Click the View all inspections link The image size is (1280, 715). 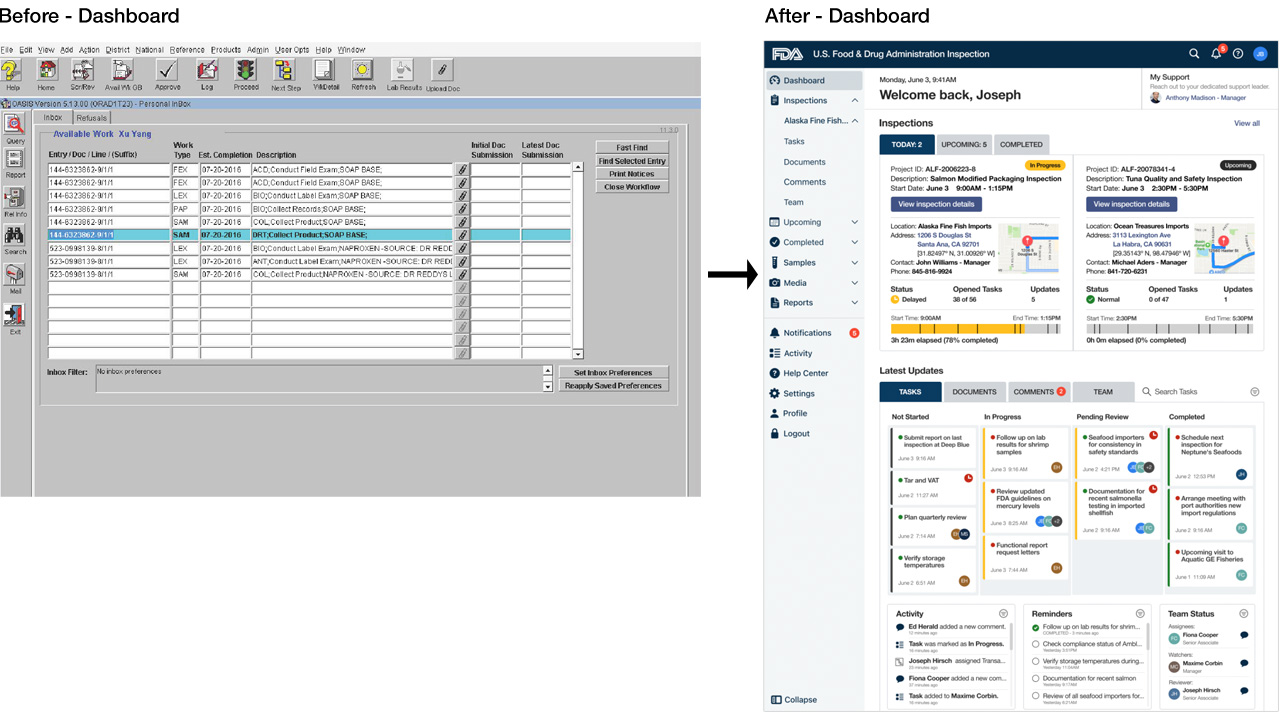[x=1247, y=123]
